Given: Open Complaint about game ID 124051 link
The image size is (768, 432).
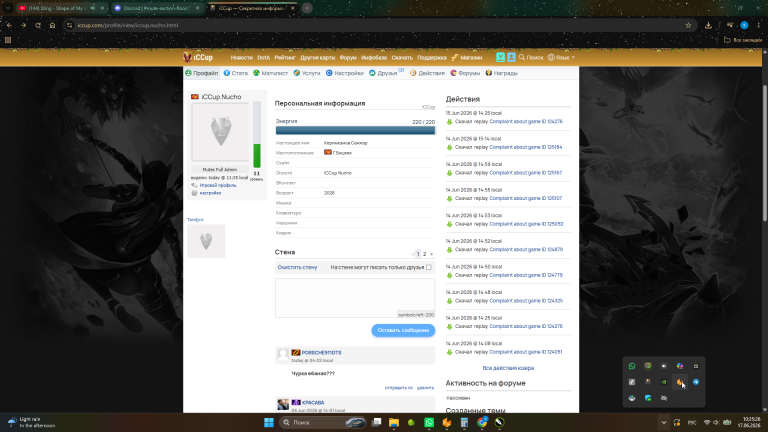Looking at the screenshot, I should [526, 352].
